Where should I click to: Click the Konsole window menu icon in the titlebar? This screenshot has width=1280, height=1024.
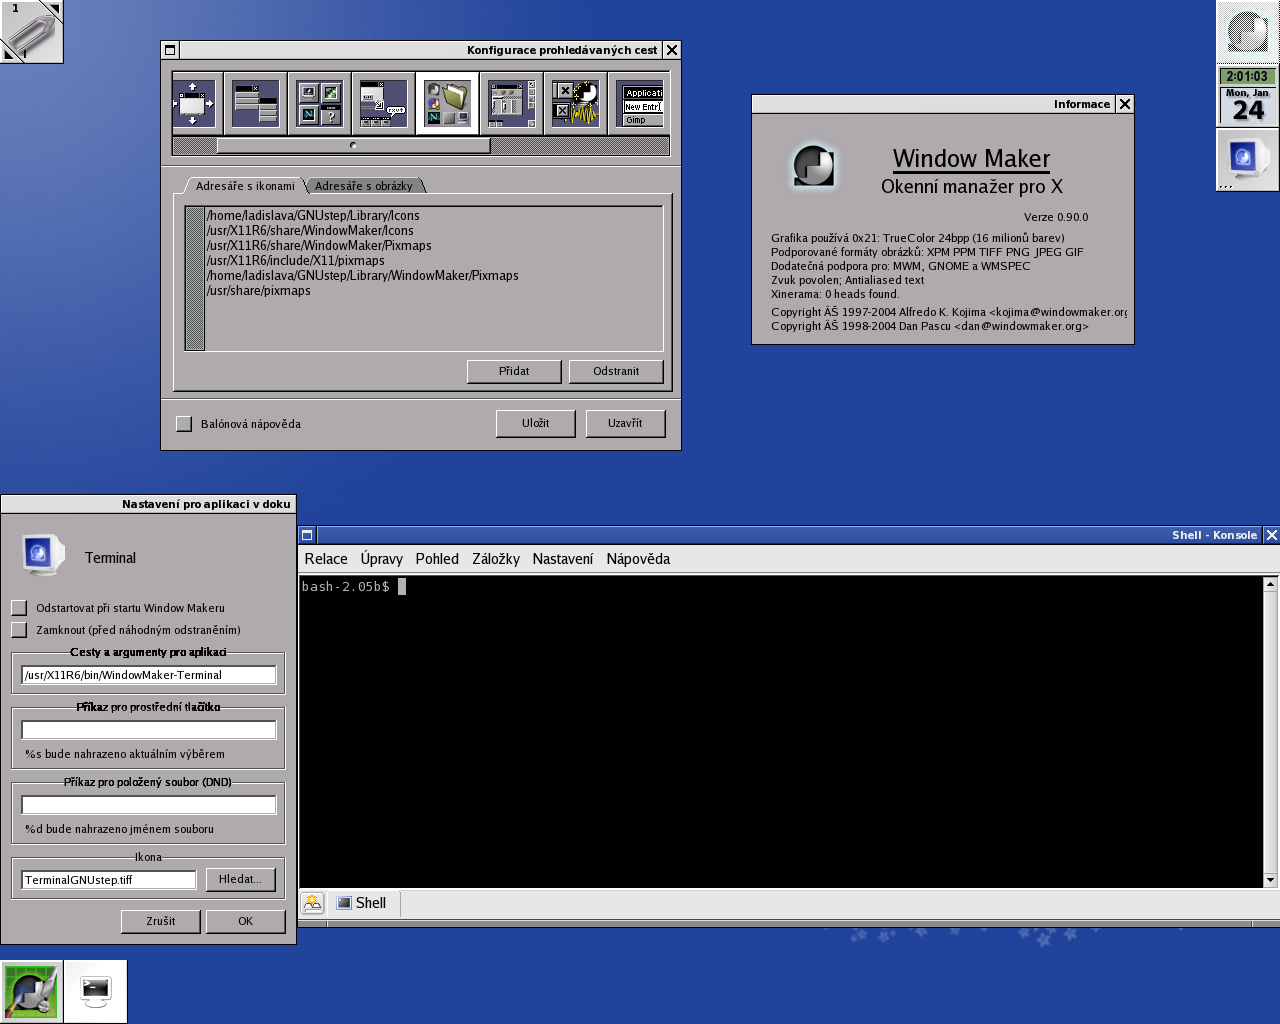click(x=307, y=535)
